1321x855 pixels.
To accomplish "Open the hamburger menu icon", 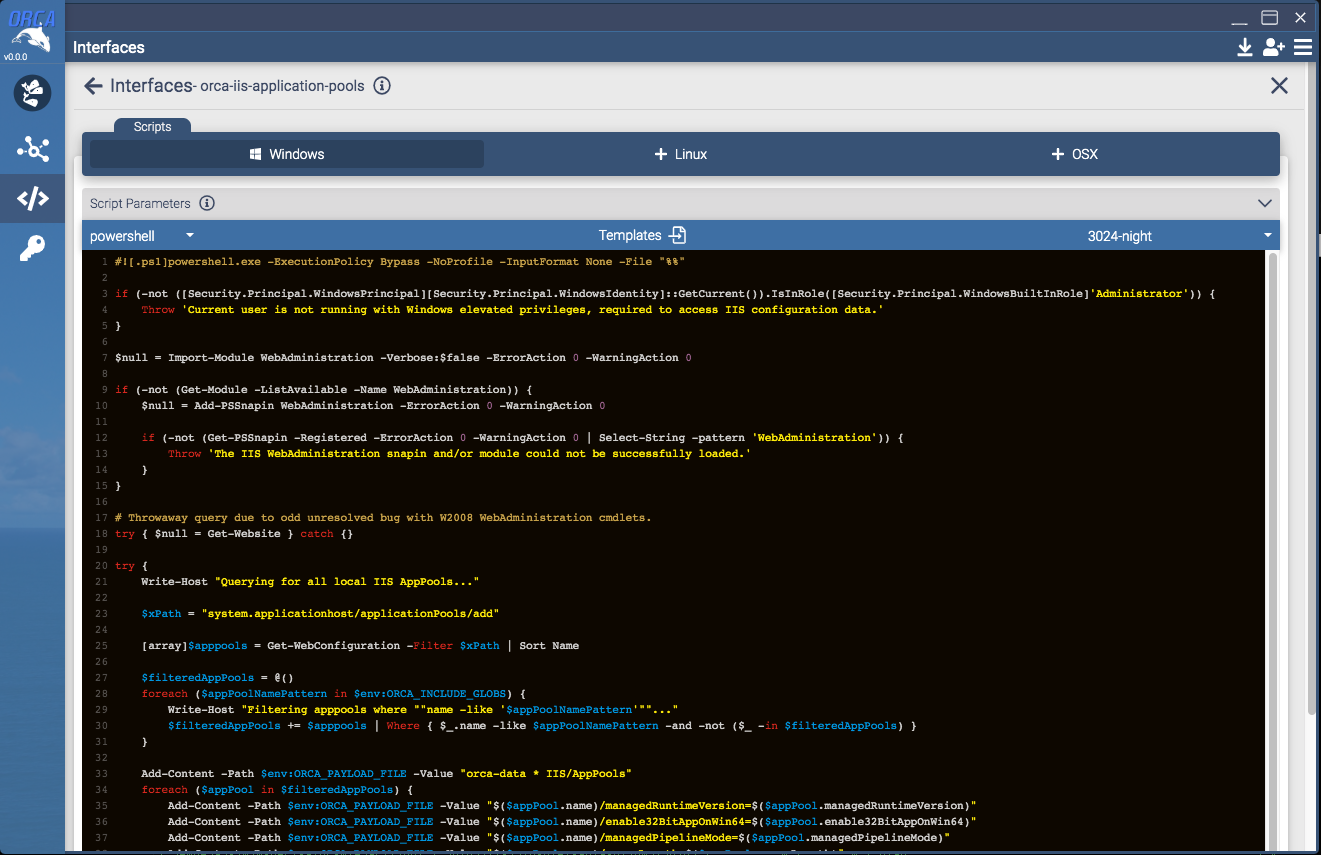I will point(1303,47).
